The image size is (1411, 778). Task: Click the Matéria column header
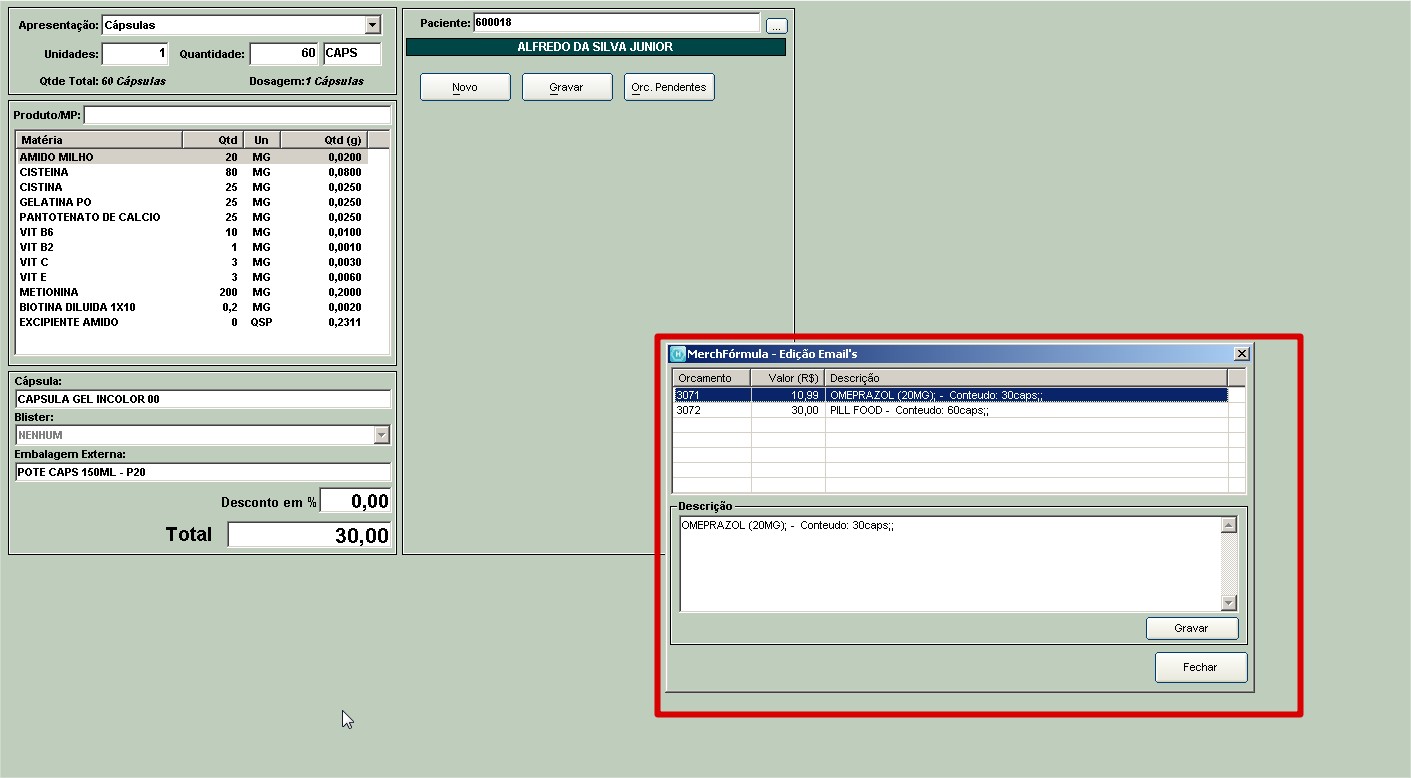coord(99,140)
